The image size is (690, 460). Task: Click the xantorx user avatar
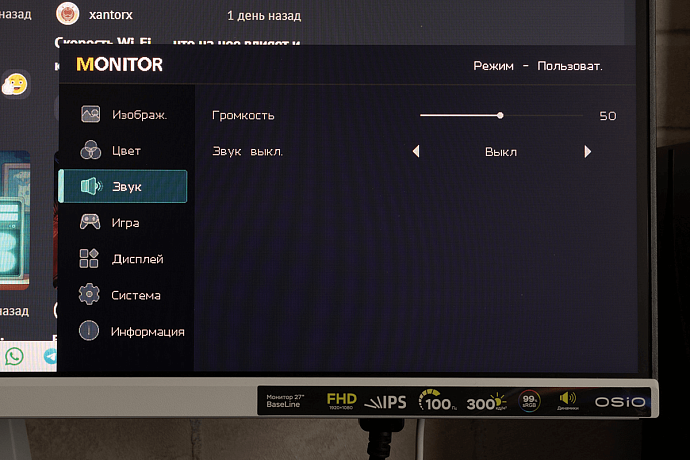pos(67,14)
